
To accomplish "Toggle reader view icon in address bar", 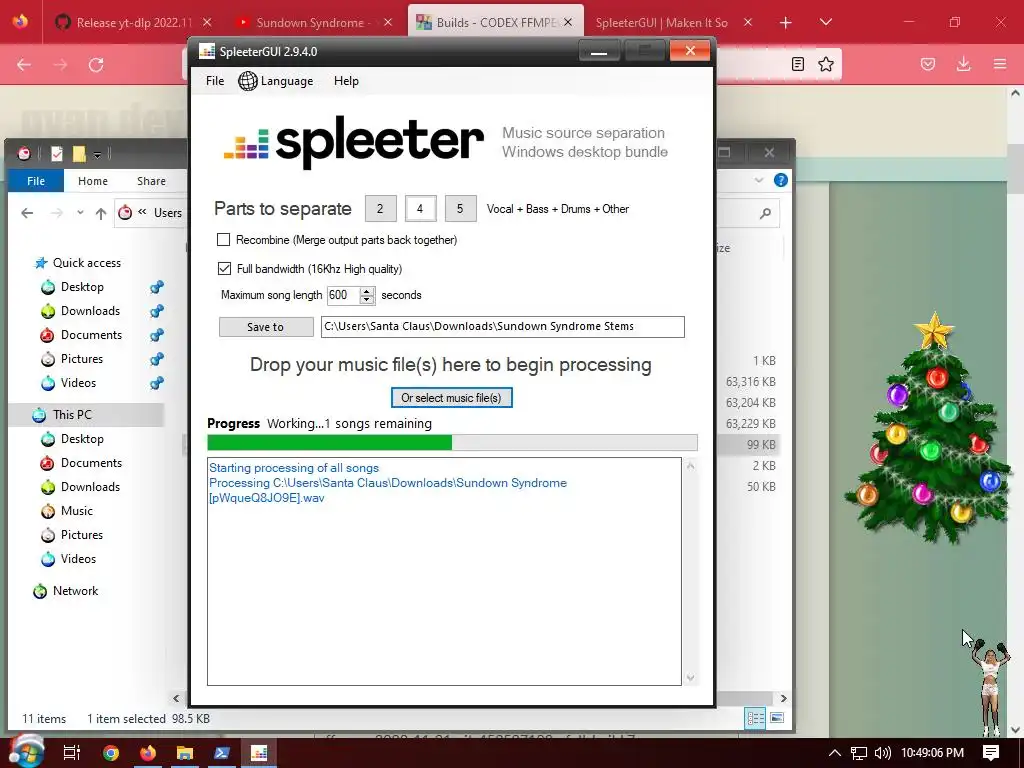I will click(x=797, y=64).
